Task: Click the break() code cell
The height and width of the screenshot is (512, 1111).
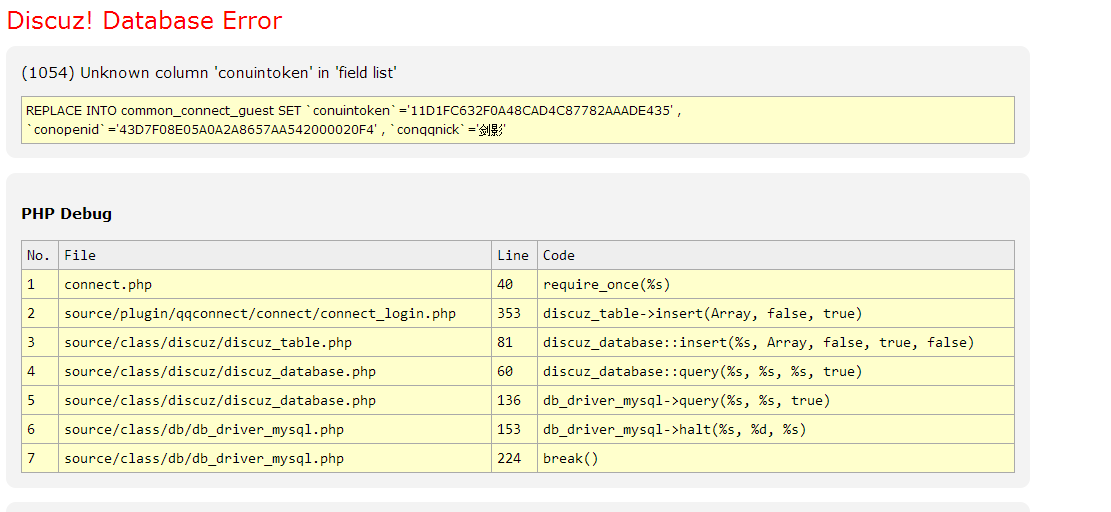Action: 570,458
